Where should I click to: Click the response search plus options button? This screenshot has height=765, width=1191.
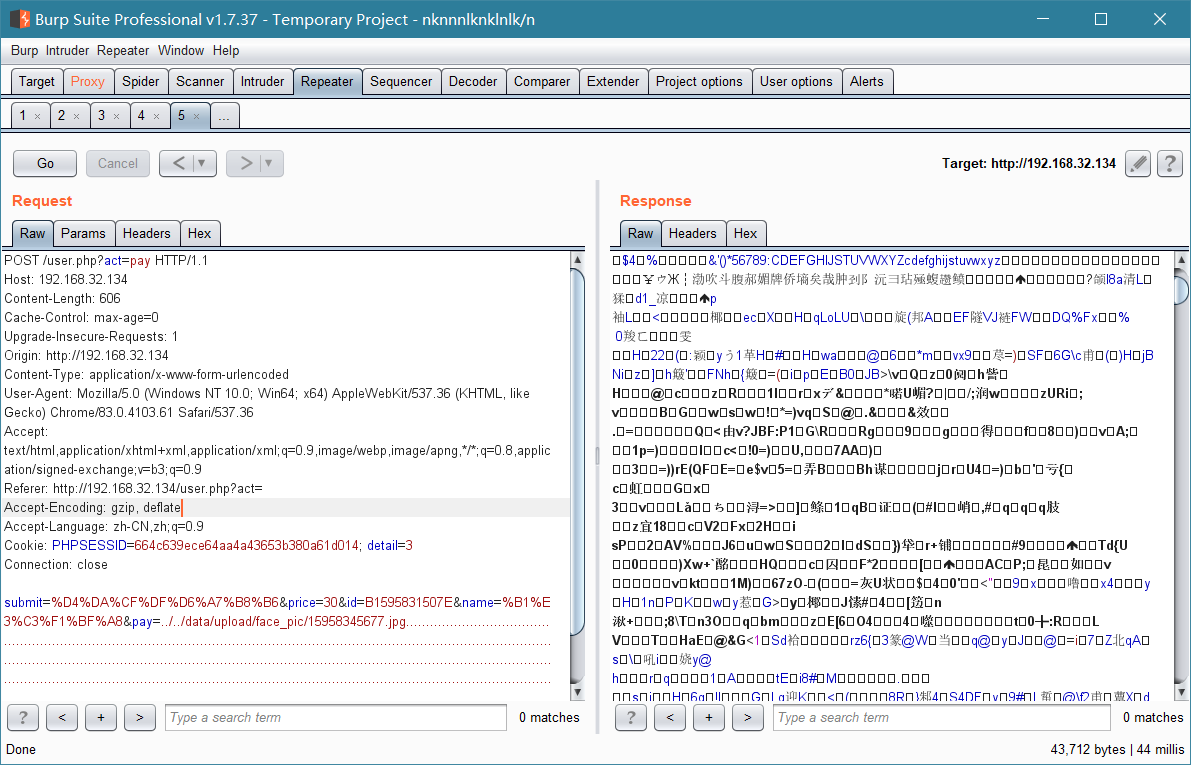tap(708, 717)
